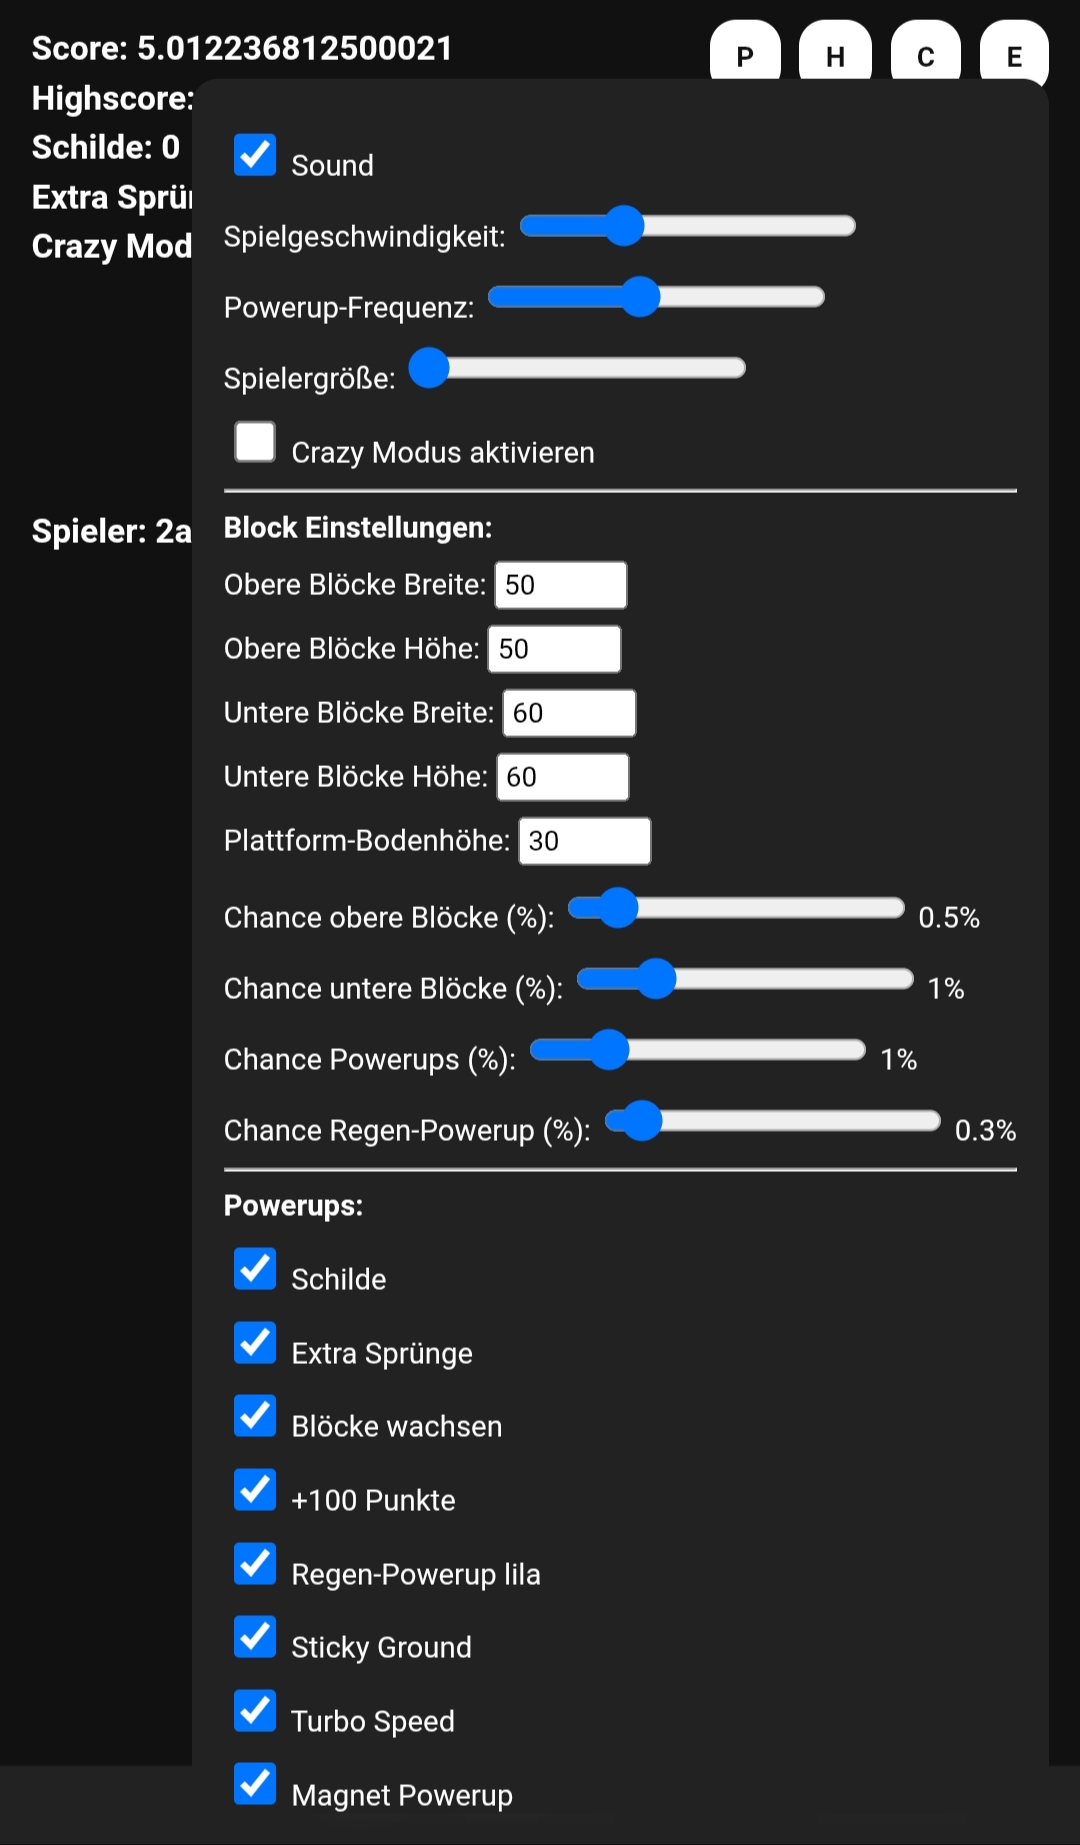Disable Regen-Powerup lila checkbox
Viewport: 1080px width, 1845px height.
pos(255,1564)
